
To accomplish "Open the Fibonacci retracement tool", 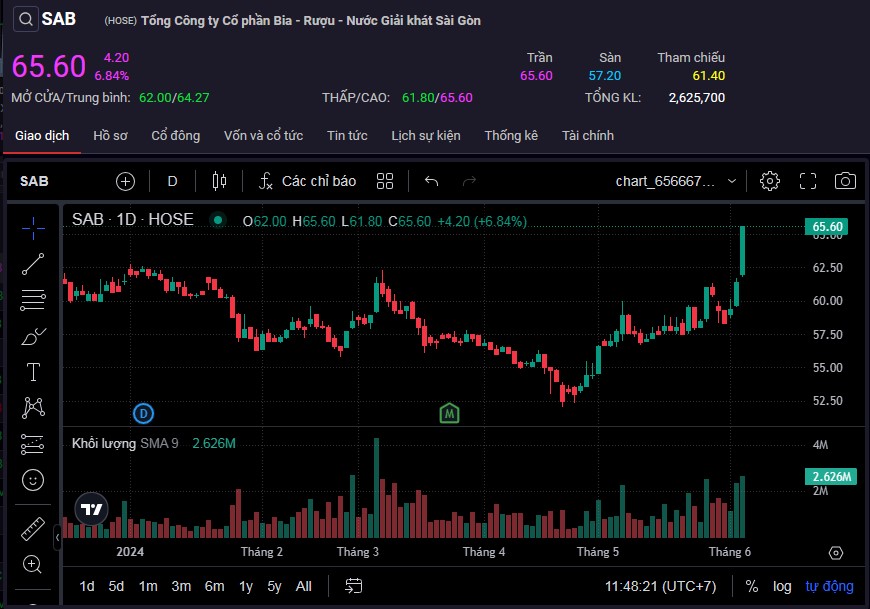I will point(33,299).
